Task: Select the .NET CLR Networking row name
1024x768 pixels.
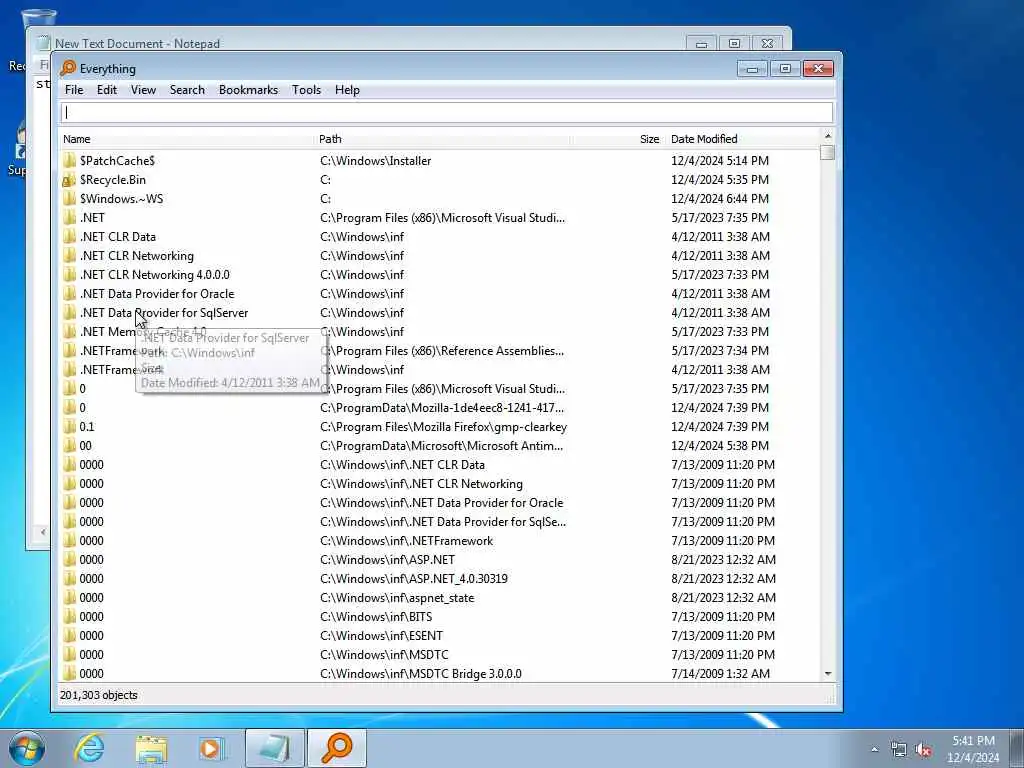Action: coord(136,255)
